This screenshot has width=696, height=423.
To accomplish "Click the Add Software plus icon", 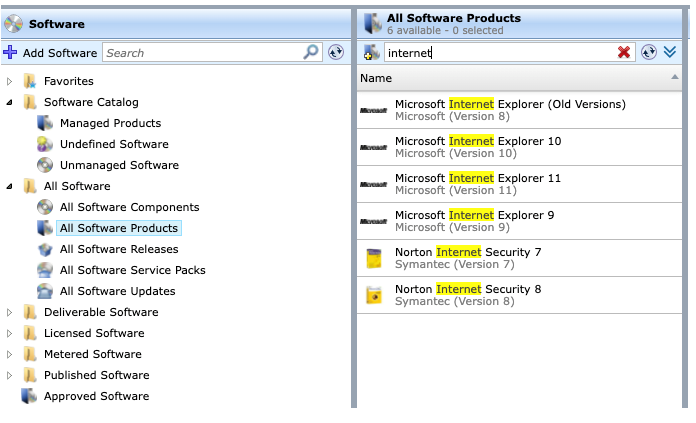I will pyautogui.click(x=10, y=52).
